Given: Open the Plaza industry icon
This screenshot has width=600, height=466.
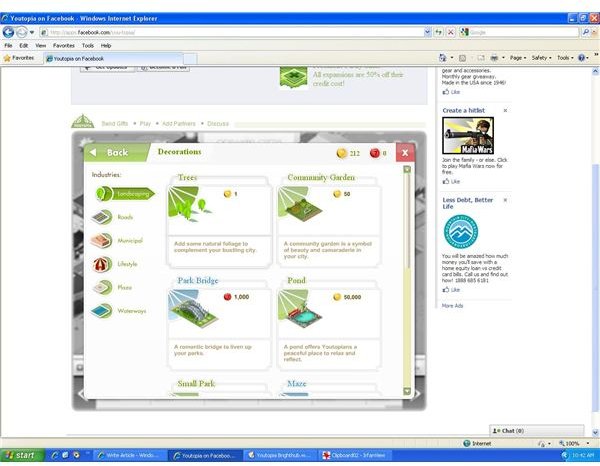Looking at the screenshot, I should tap(102, 288).
